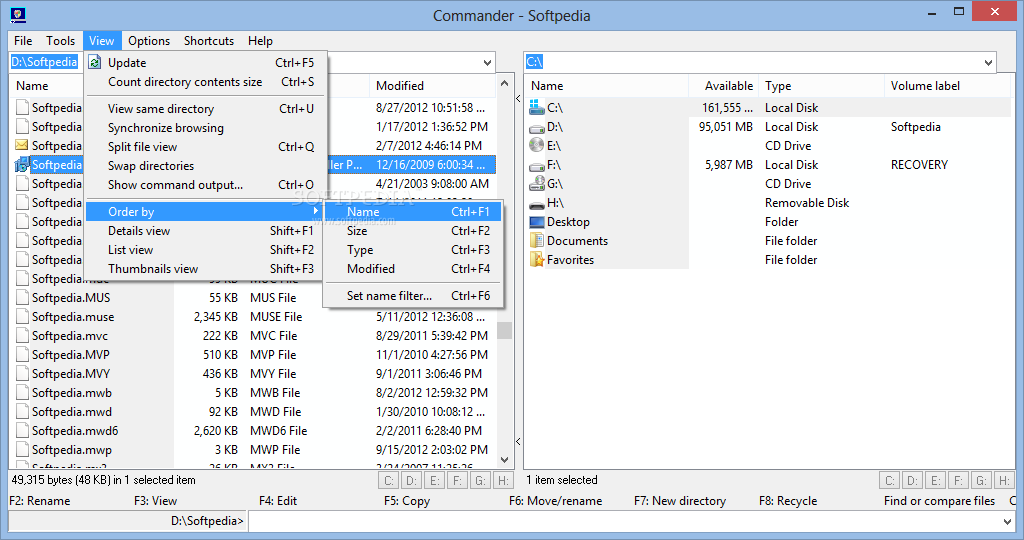Switch to Details view

point(204,230)
